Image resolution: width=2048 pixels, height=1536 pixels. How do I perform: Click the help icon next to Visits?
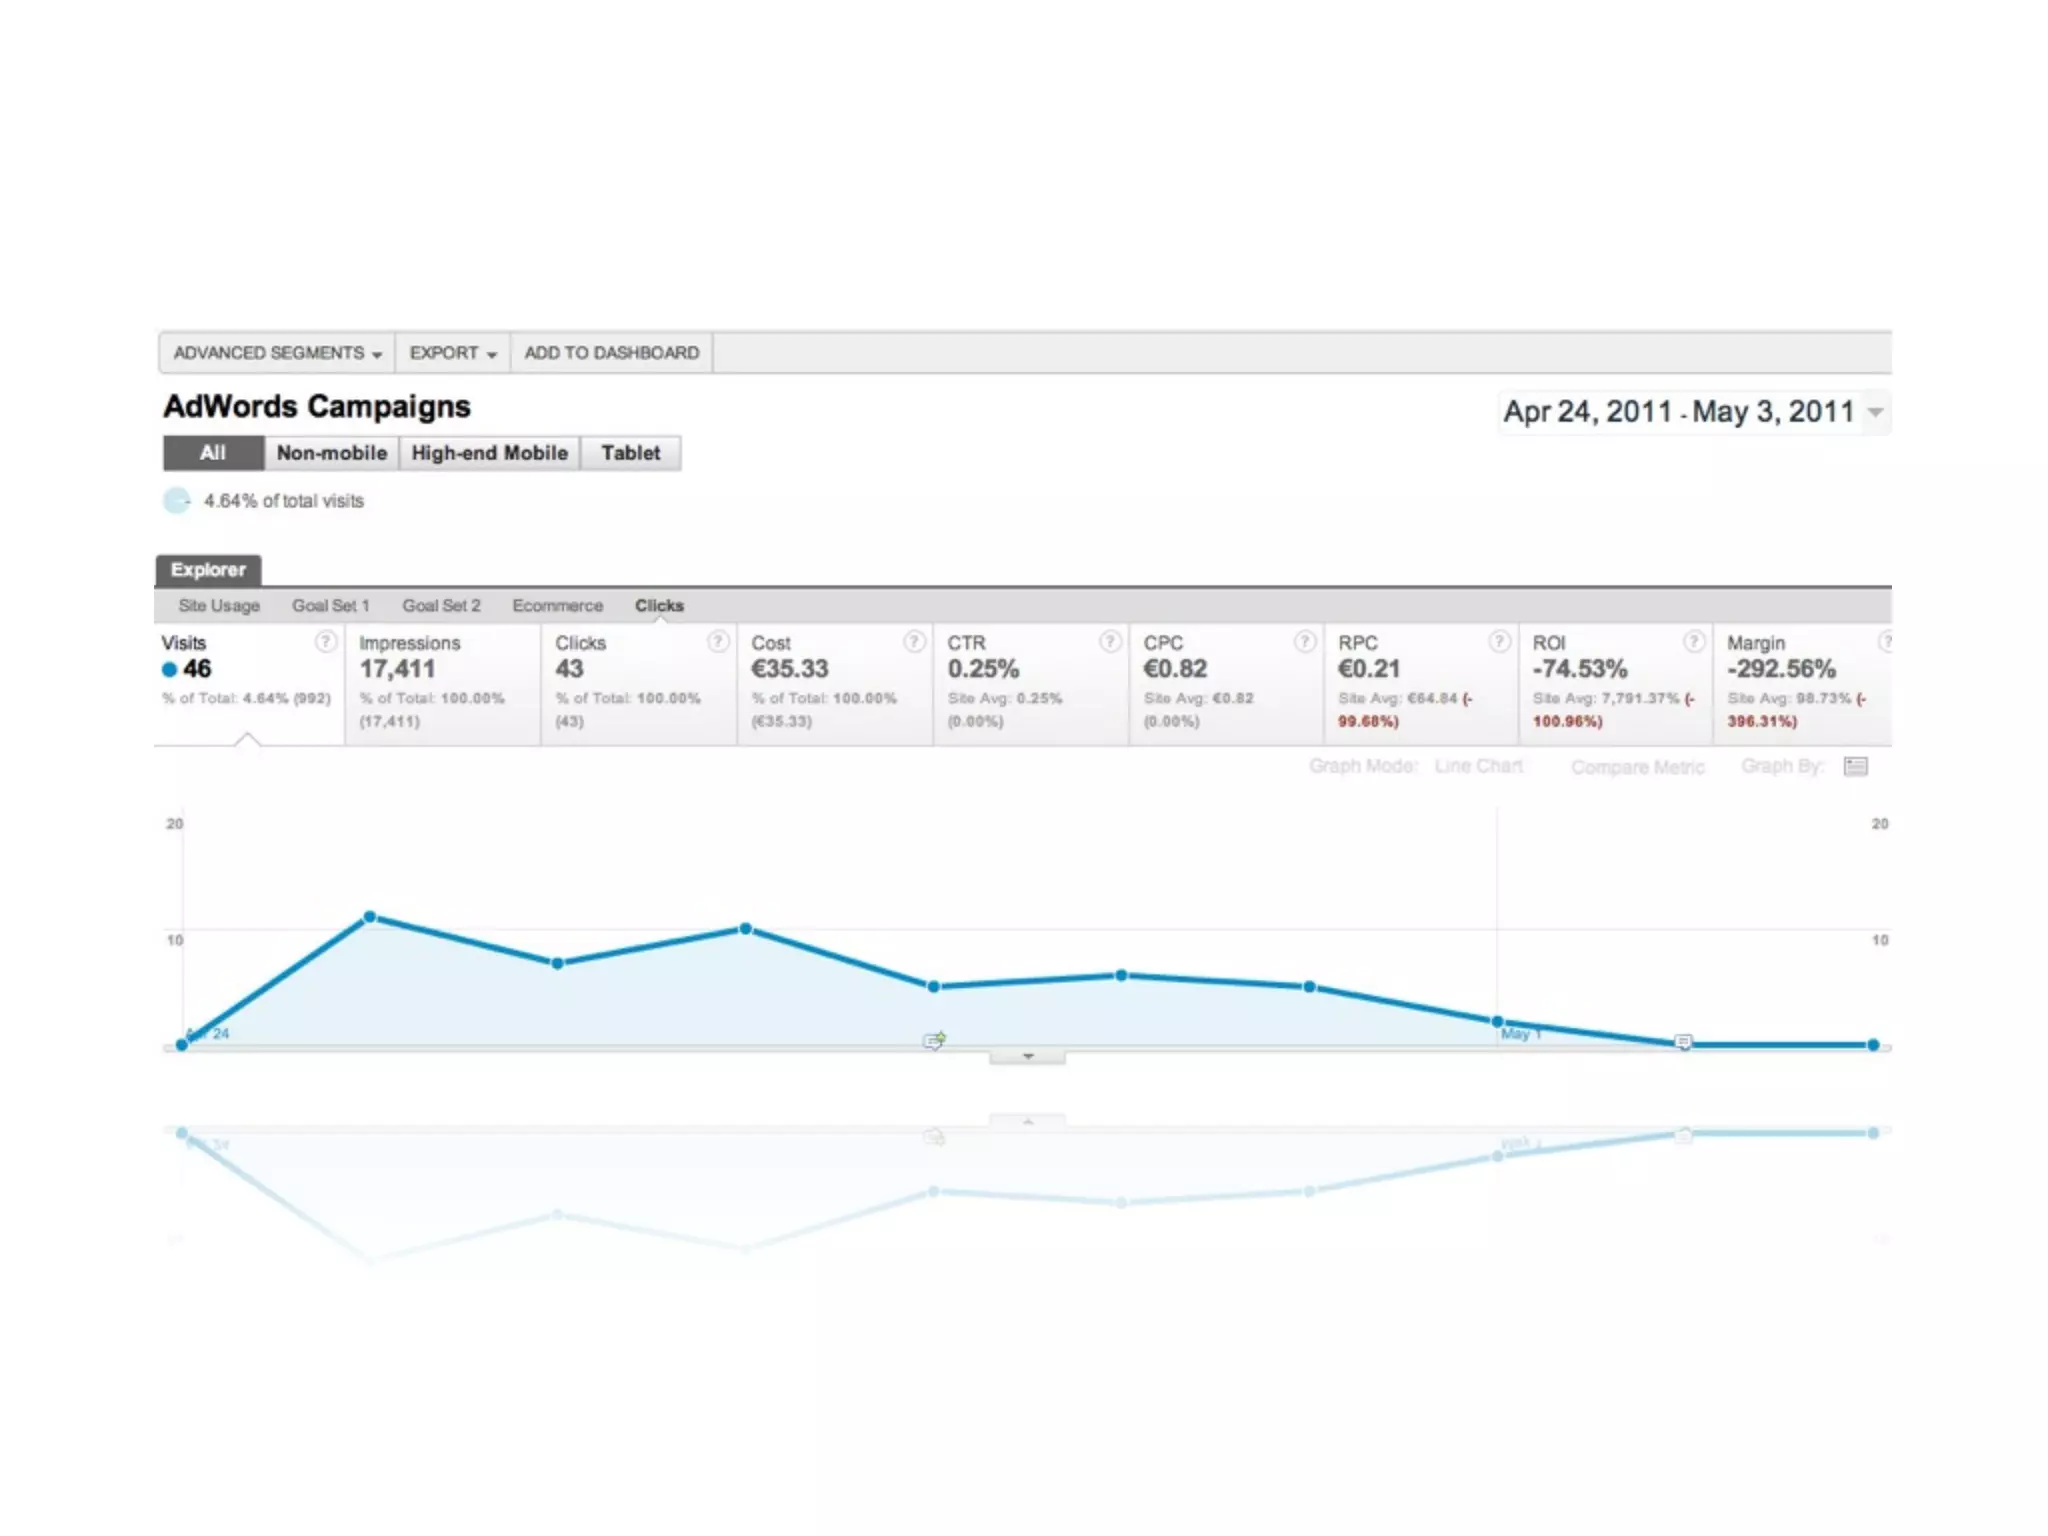(x=325, y=641)
